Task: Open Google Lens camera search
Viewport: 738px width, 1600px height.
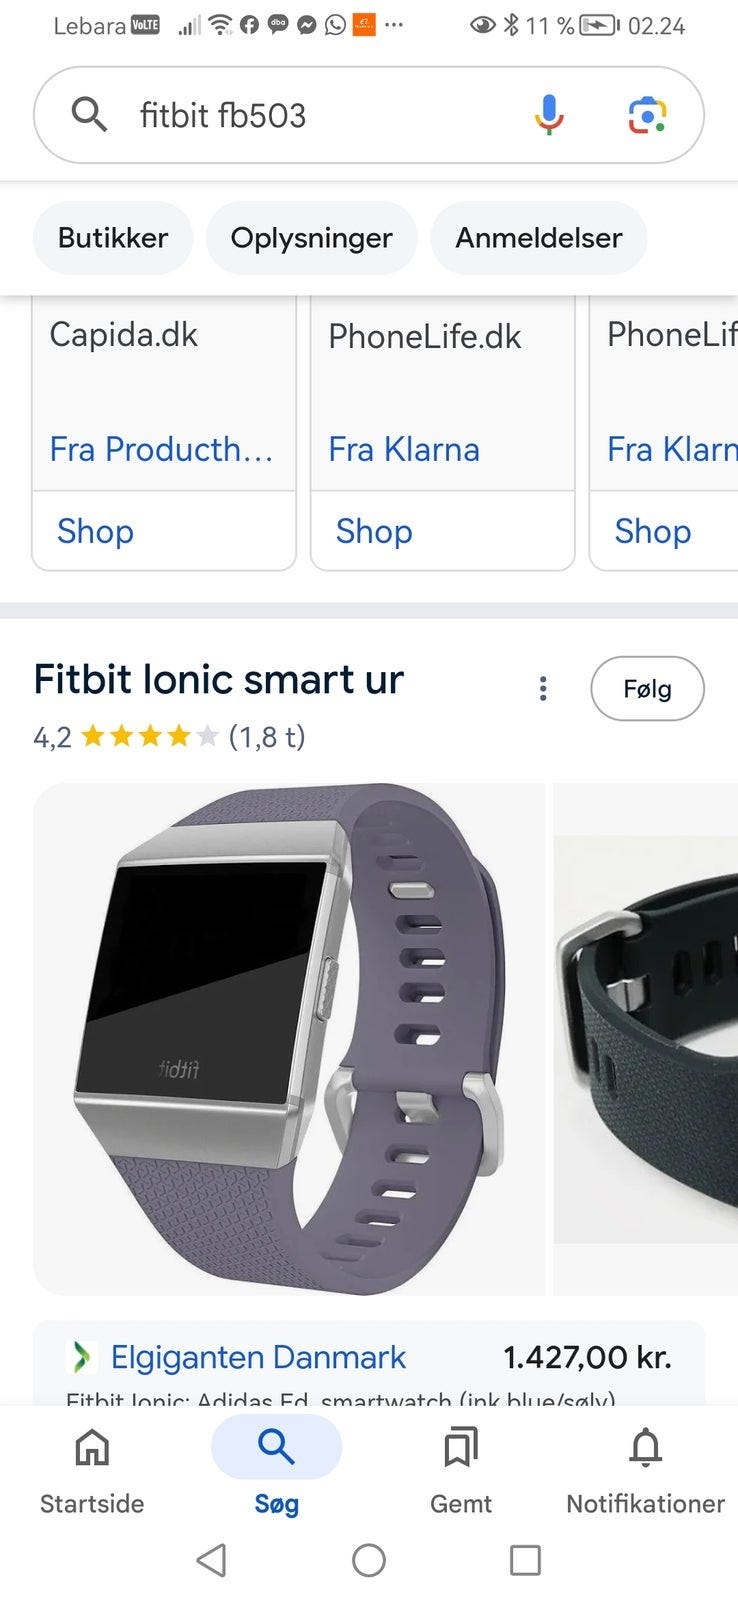Action: tap(647, 115)
